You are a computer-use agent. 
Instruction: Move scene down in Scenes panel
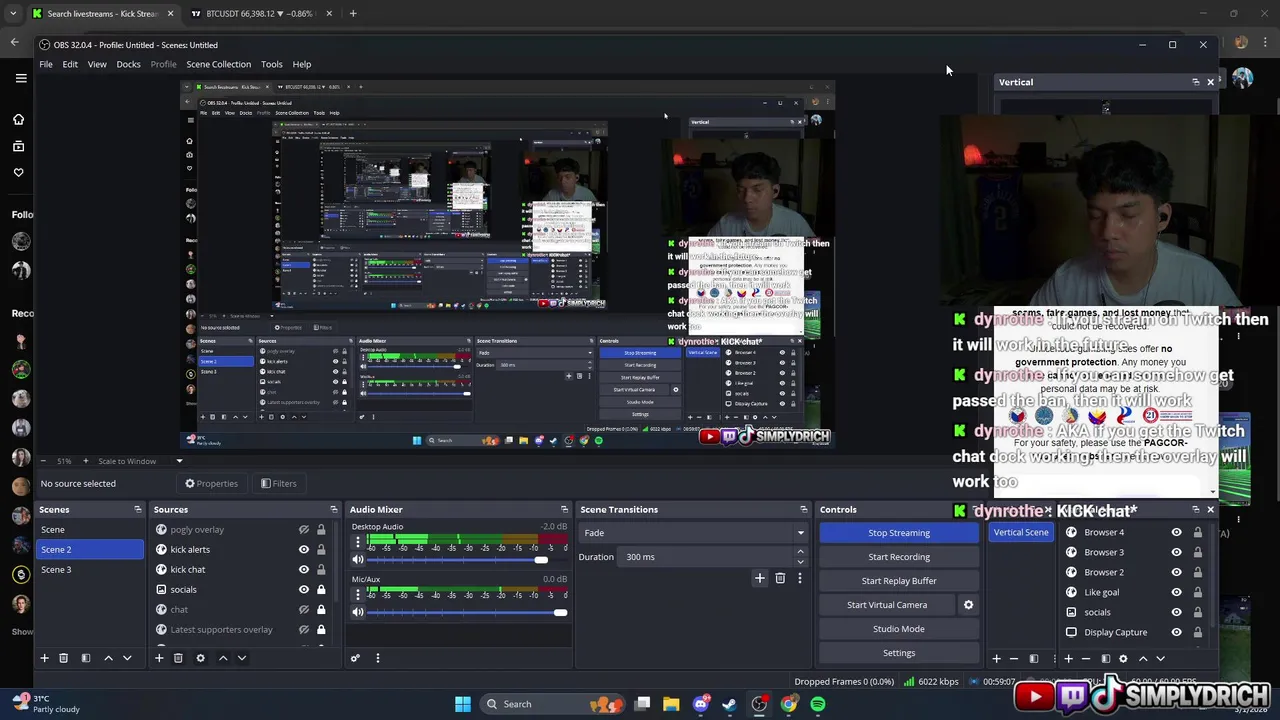[127, 658]
